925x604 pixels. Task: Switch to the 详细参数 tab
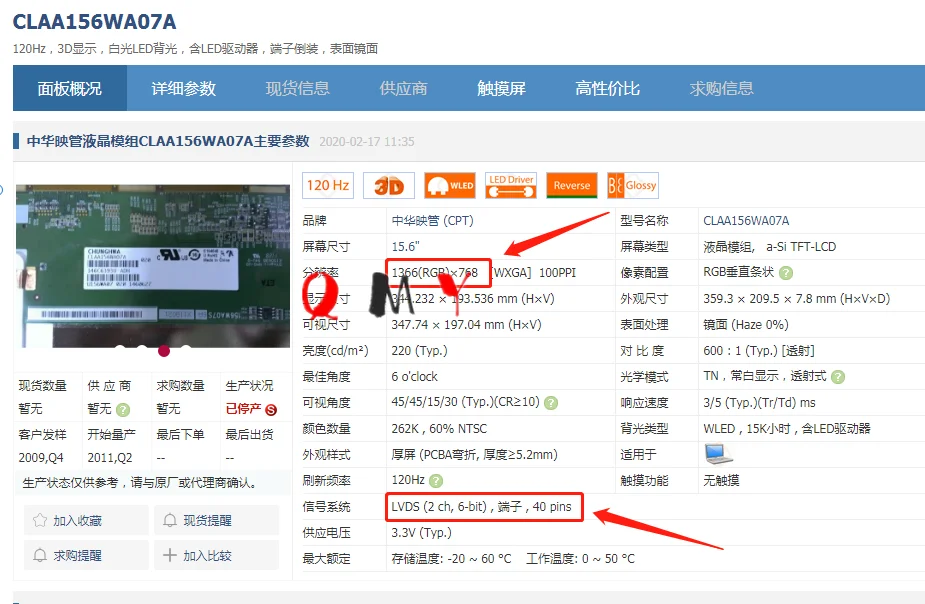[x=183, y=88]
